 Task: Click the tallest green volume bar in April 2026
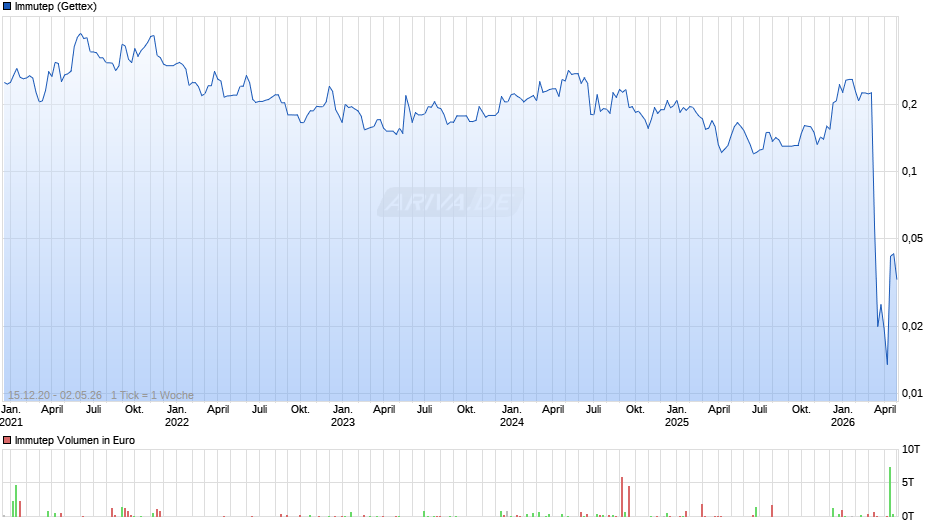890,492
